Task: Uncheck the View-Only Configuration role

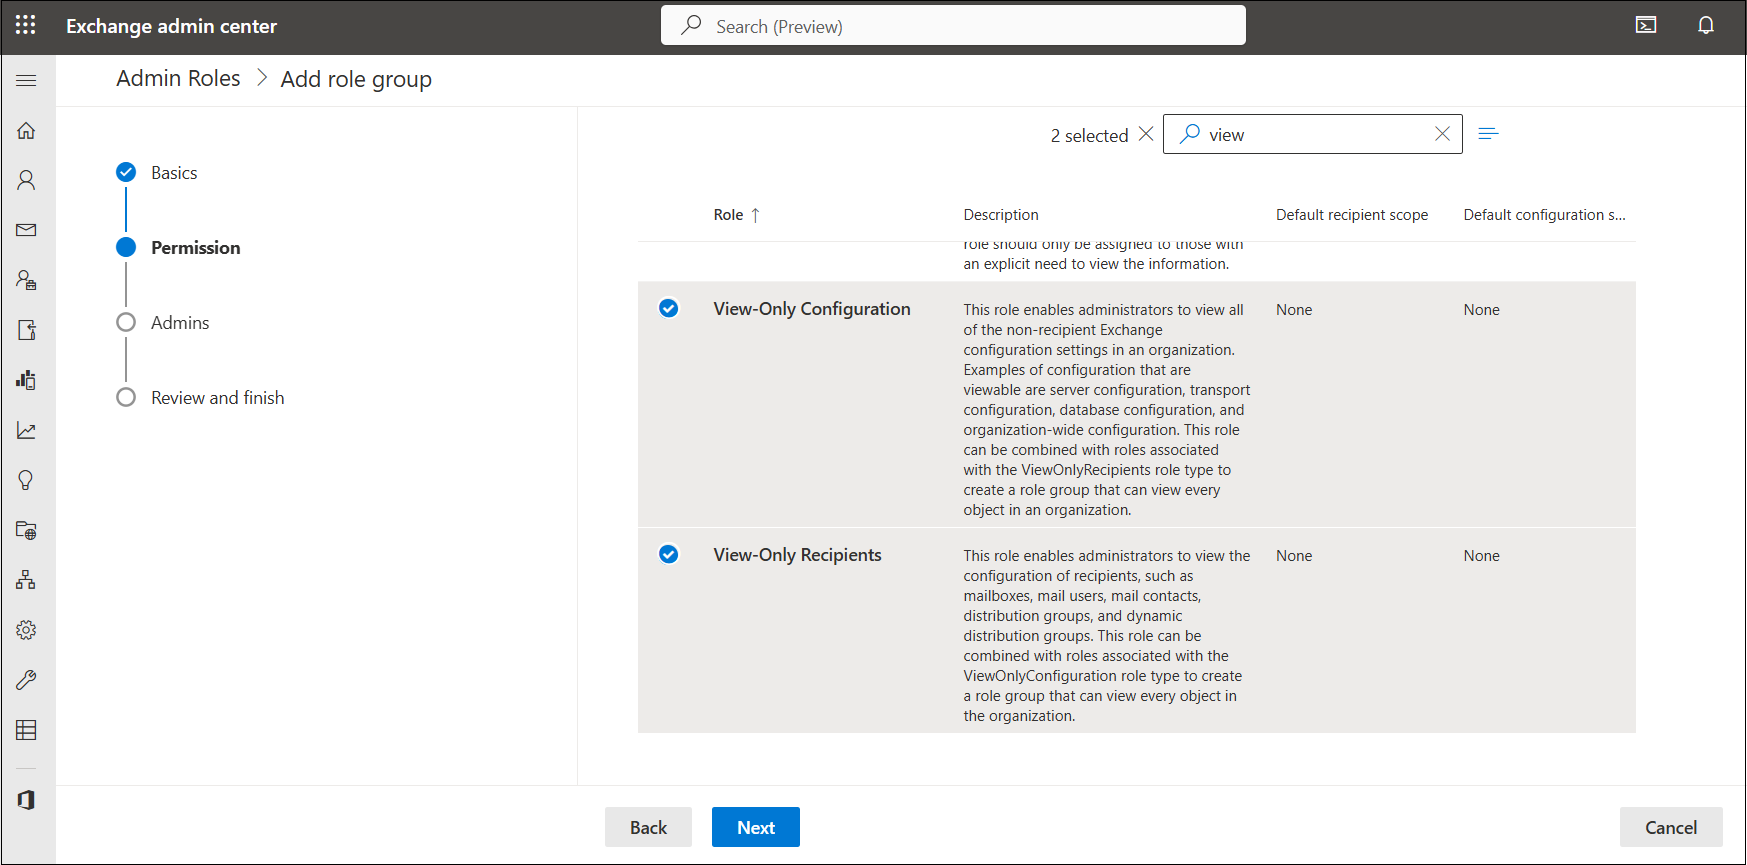Action: point(668,309)
